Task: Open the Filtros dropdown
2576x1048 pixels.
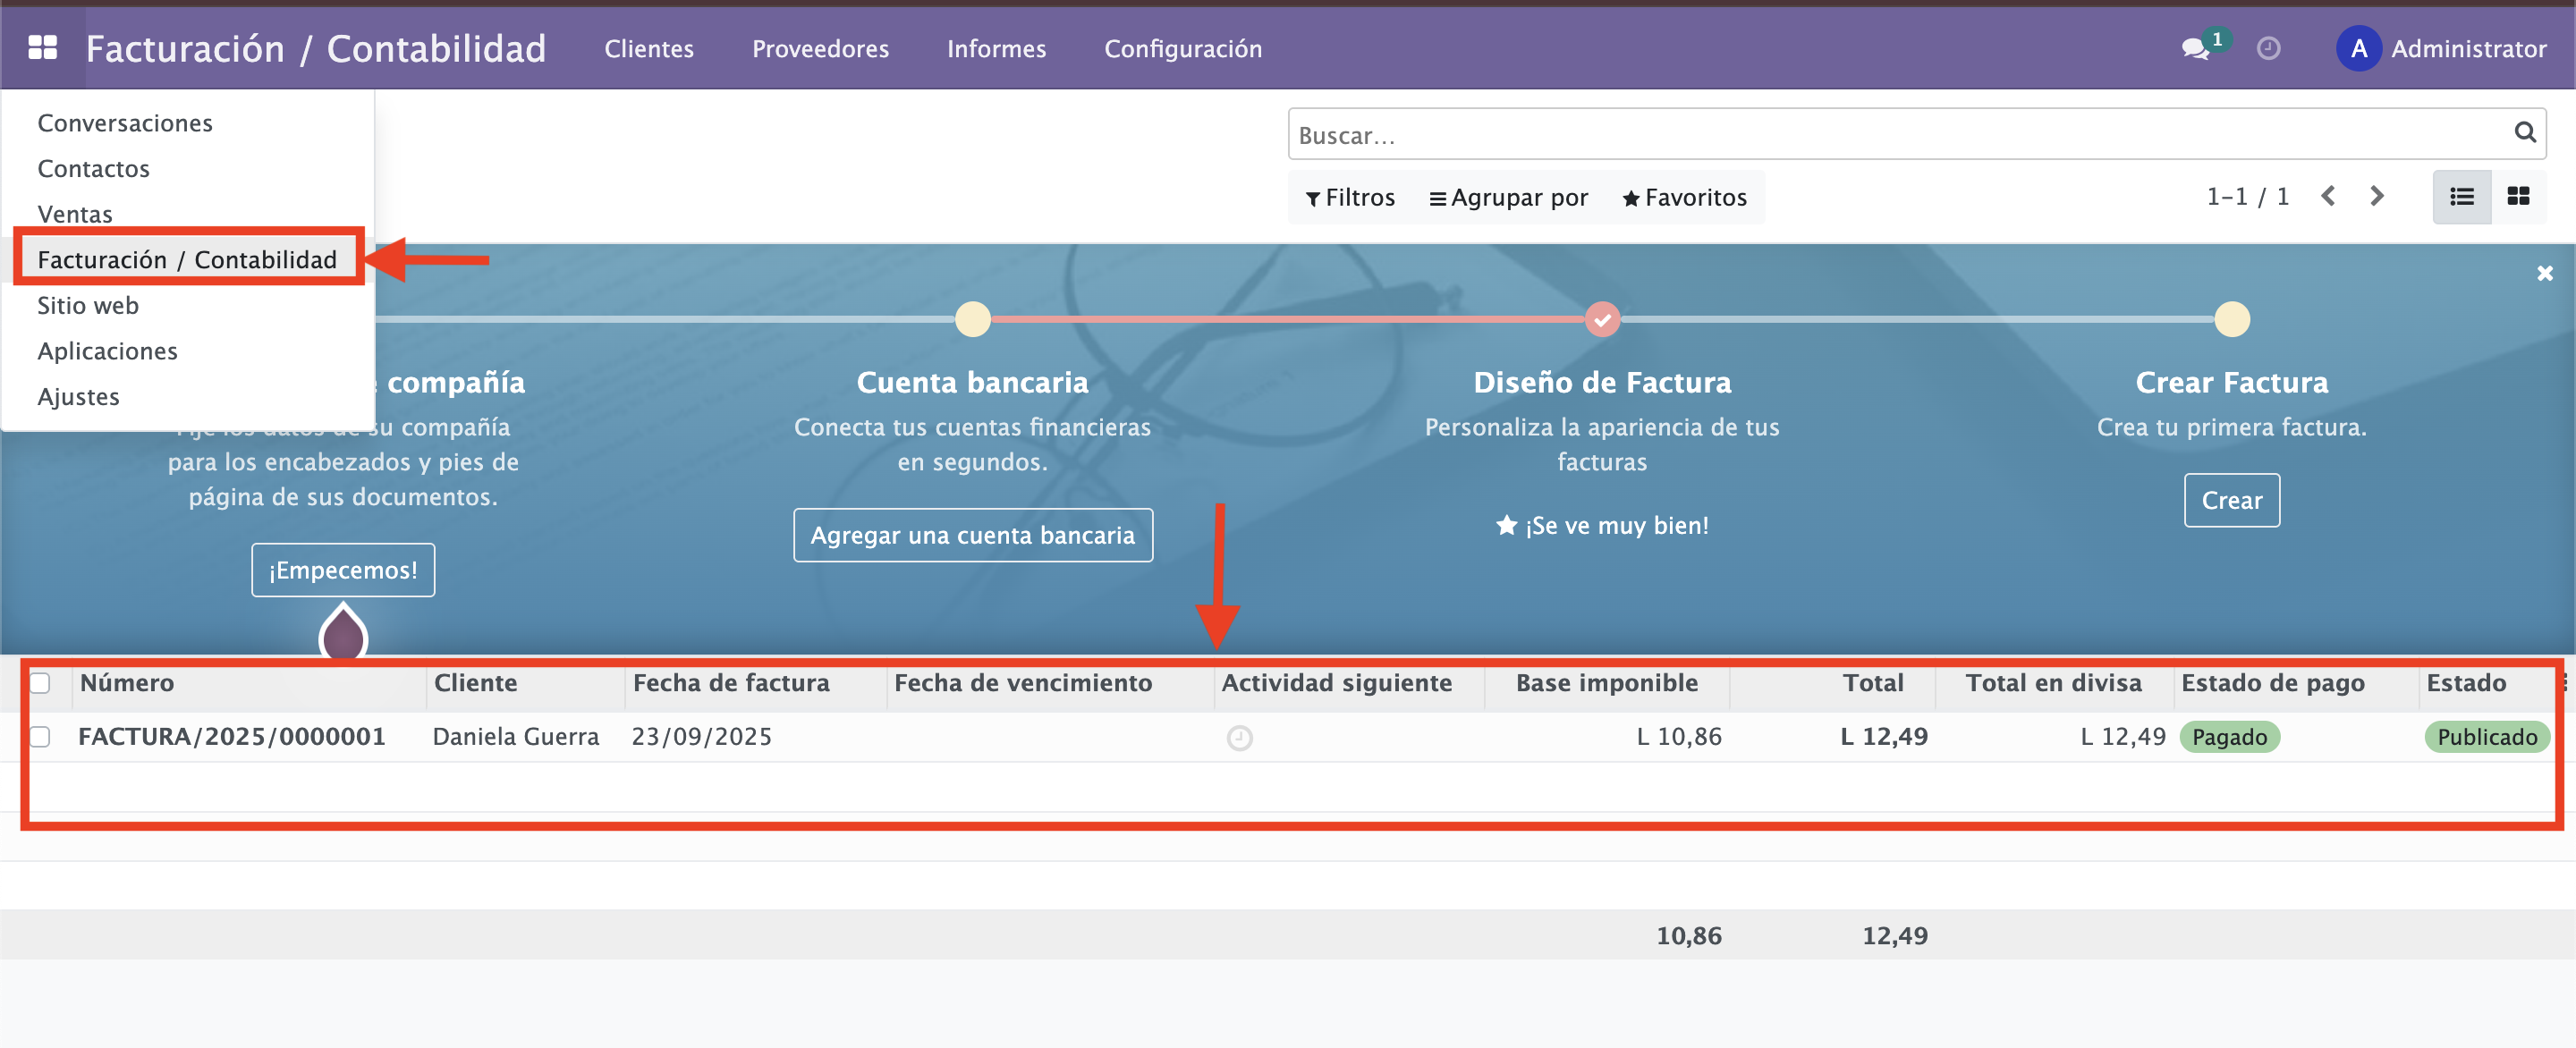Action: [x=1349, y=197]
